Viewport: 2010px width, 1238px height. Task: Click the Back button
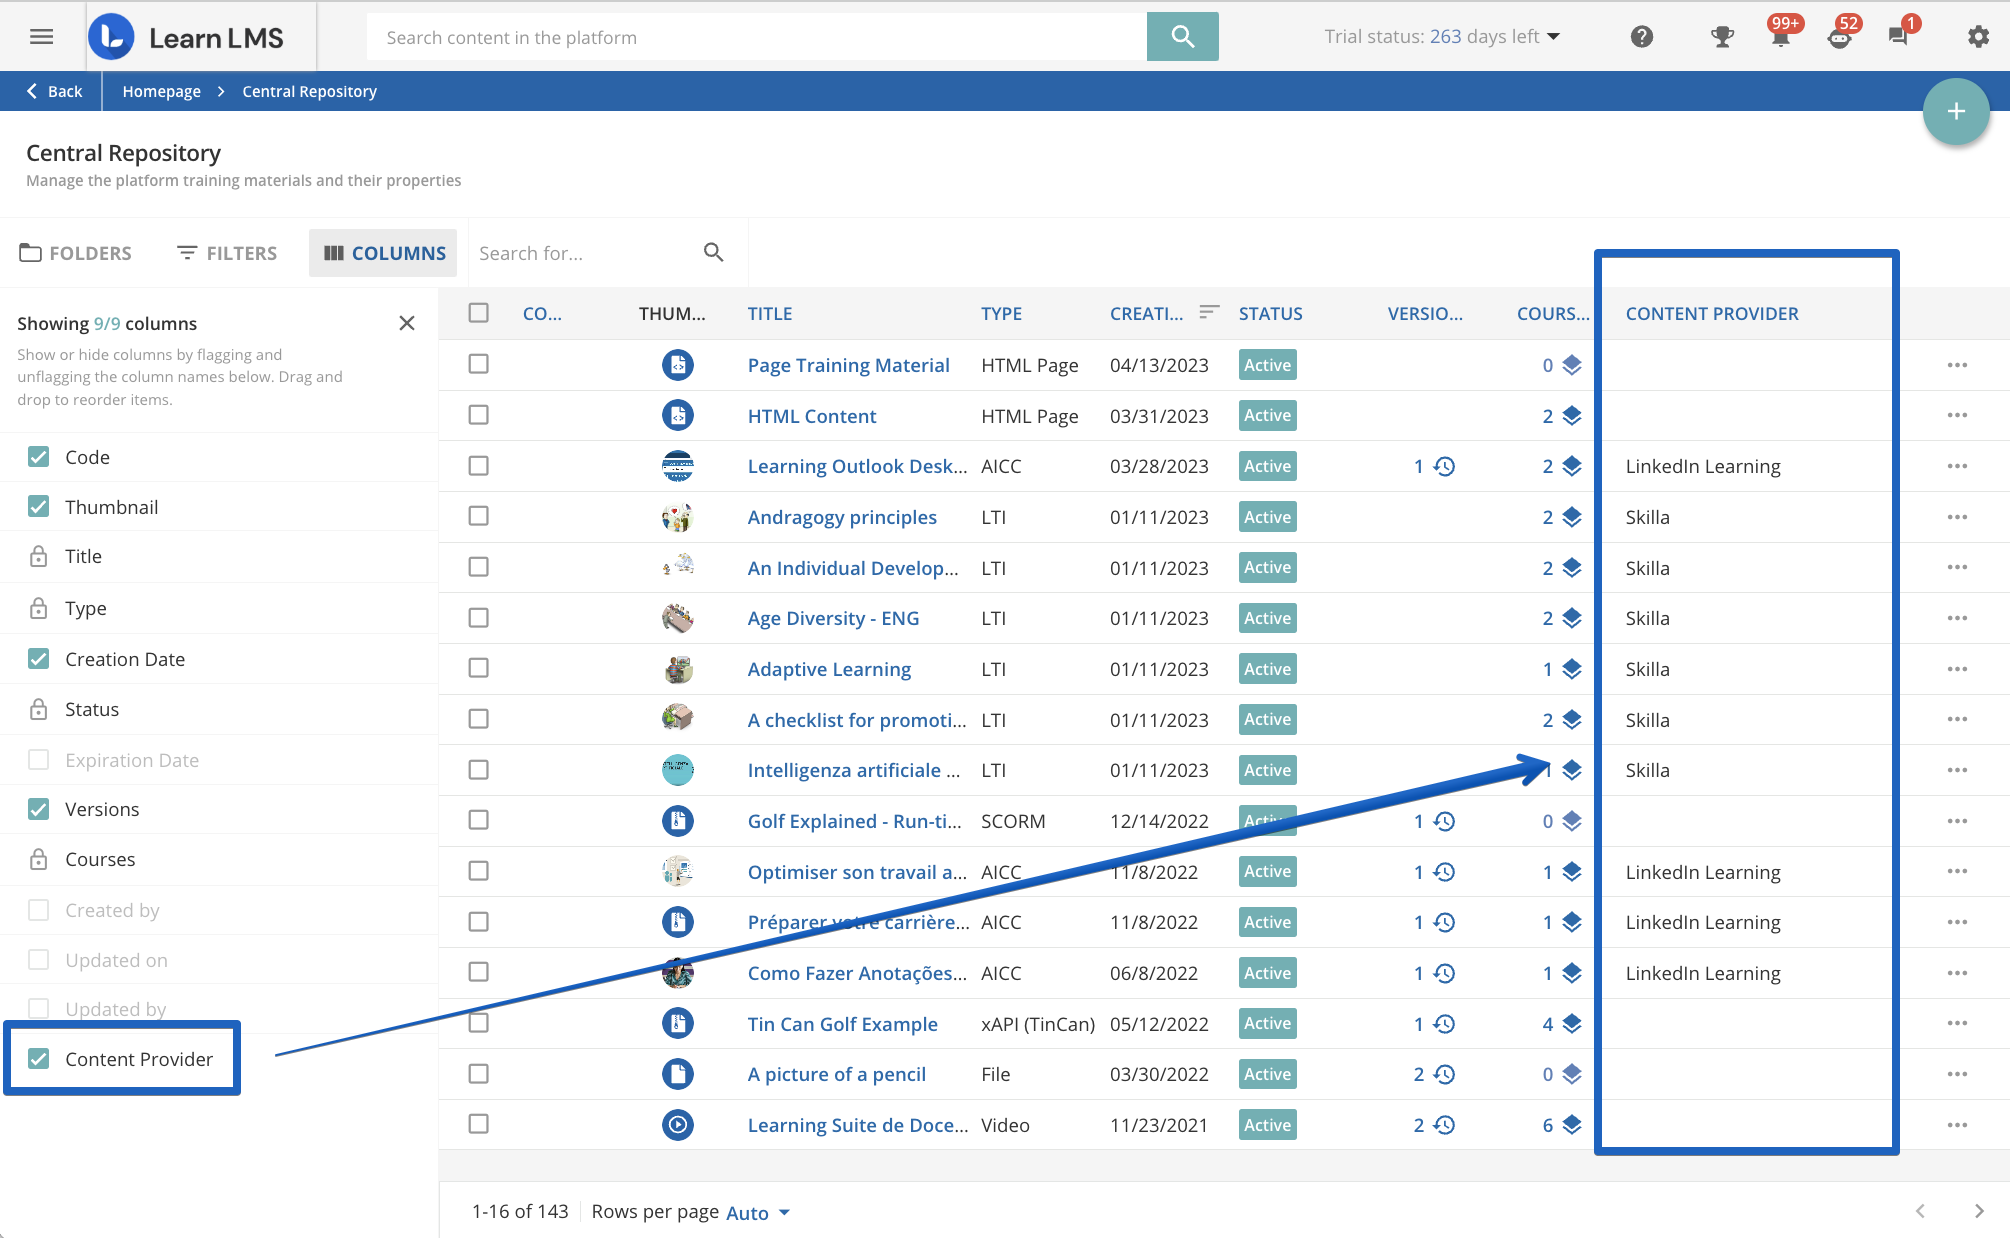tap(54, 91)
